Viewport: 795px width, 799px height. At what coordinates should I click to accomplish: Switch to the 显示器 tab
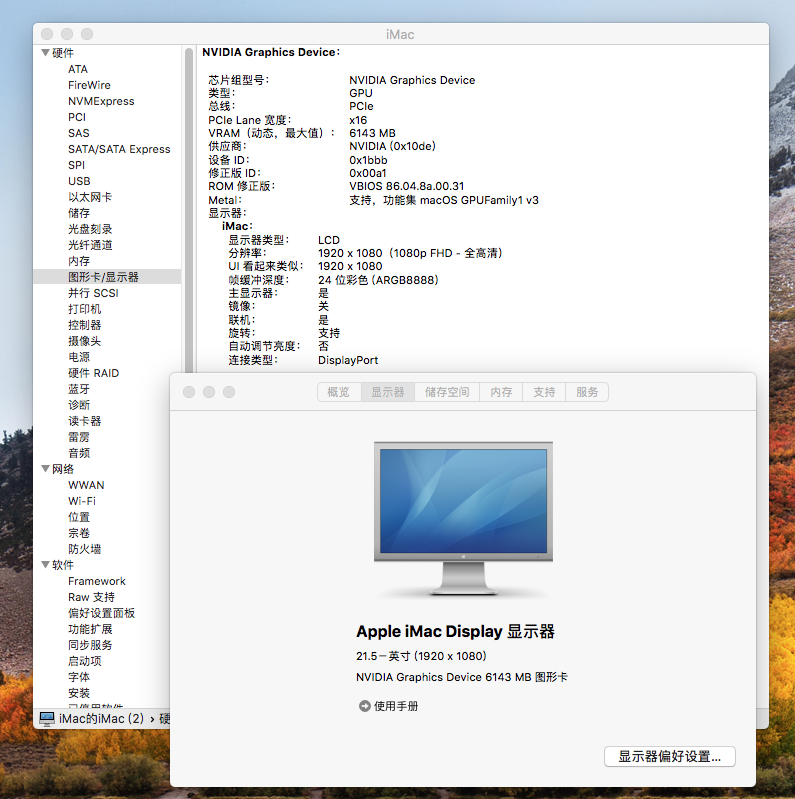388,392
